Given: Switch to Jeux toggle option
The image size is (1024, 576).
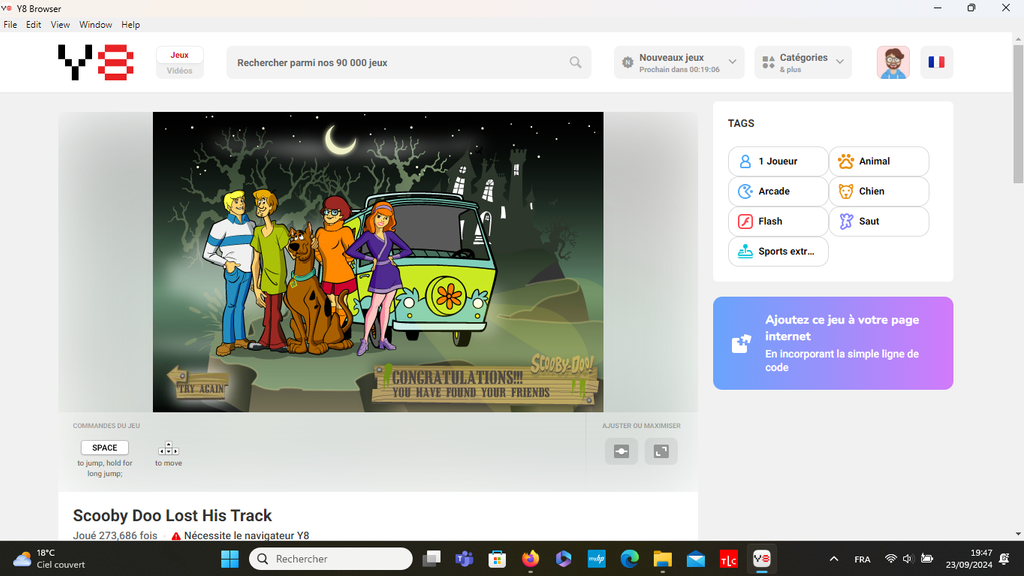Looking at the screenshot, I should [180, 55].
